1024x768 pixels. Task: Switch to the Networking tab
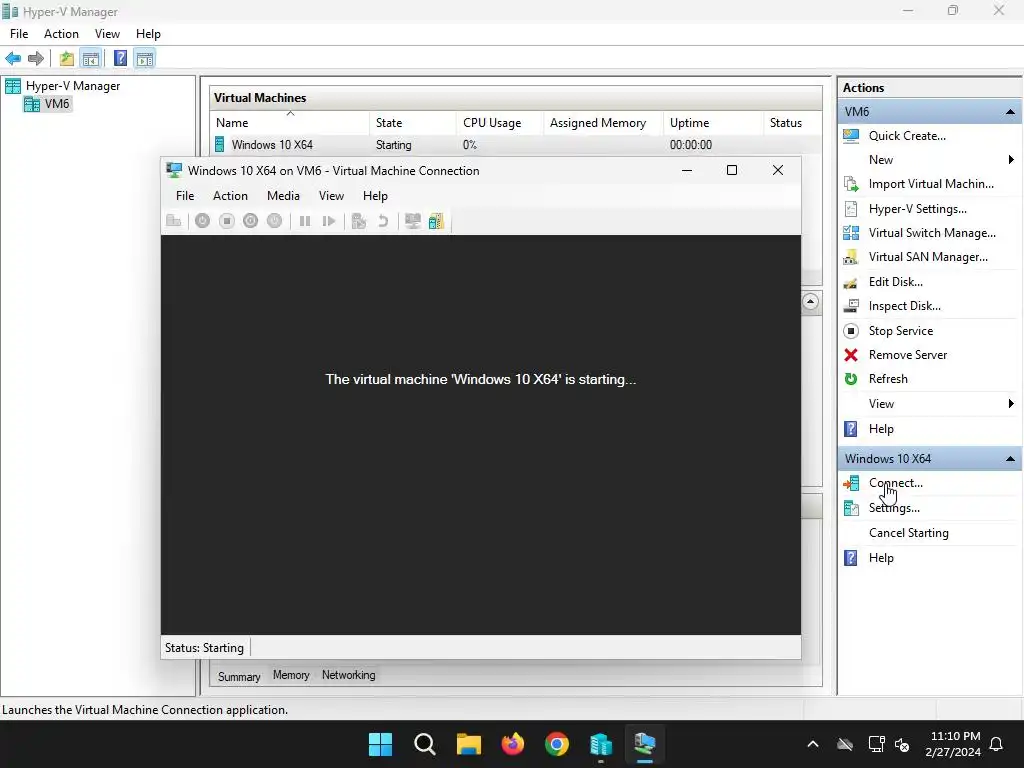[x=348, y=675]
